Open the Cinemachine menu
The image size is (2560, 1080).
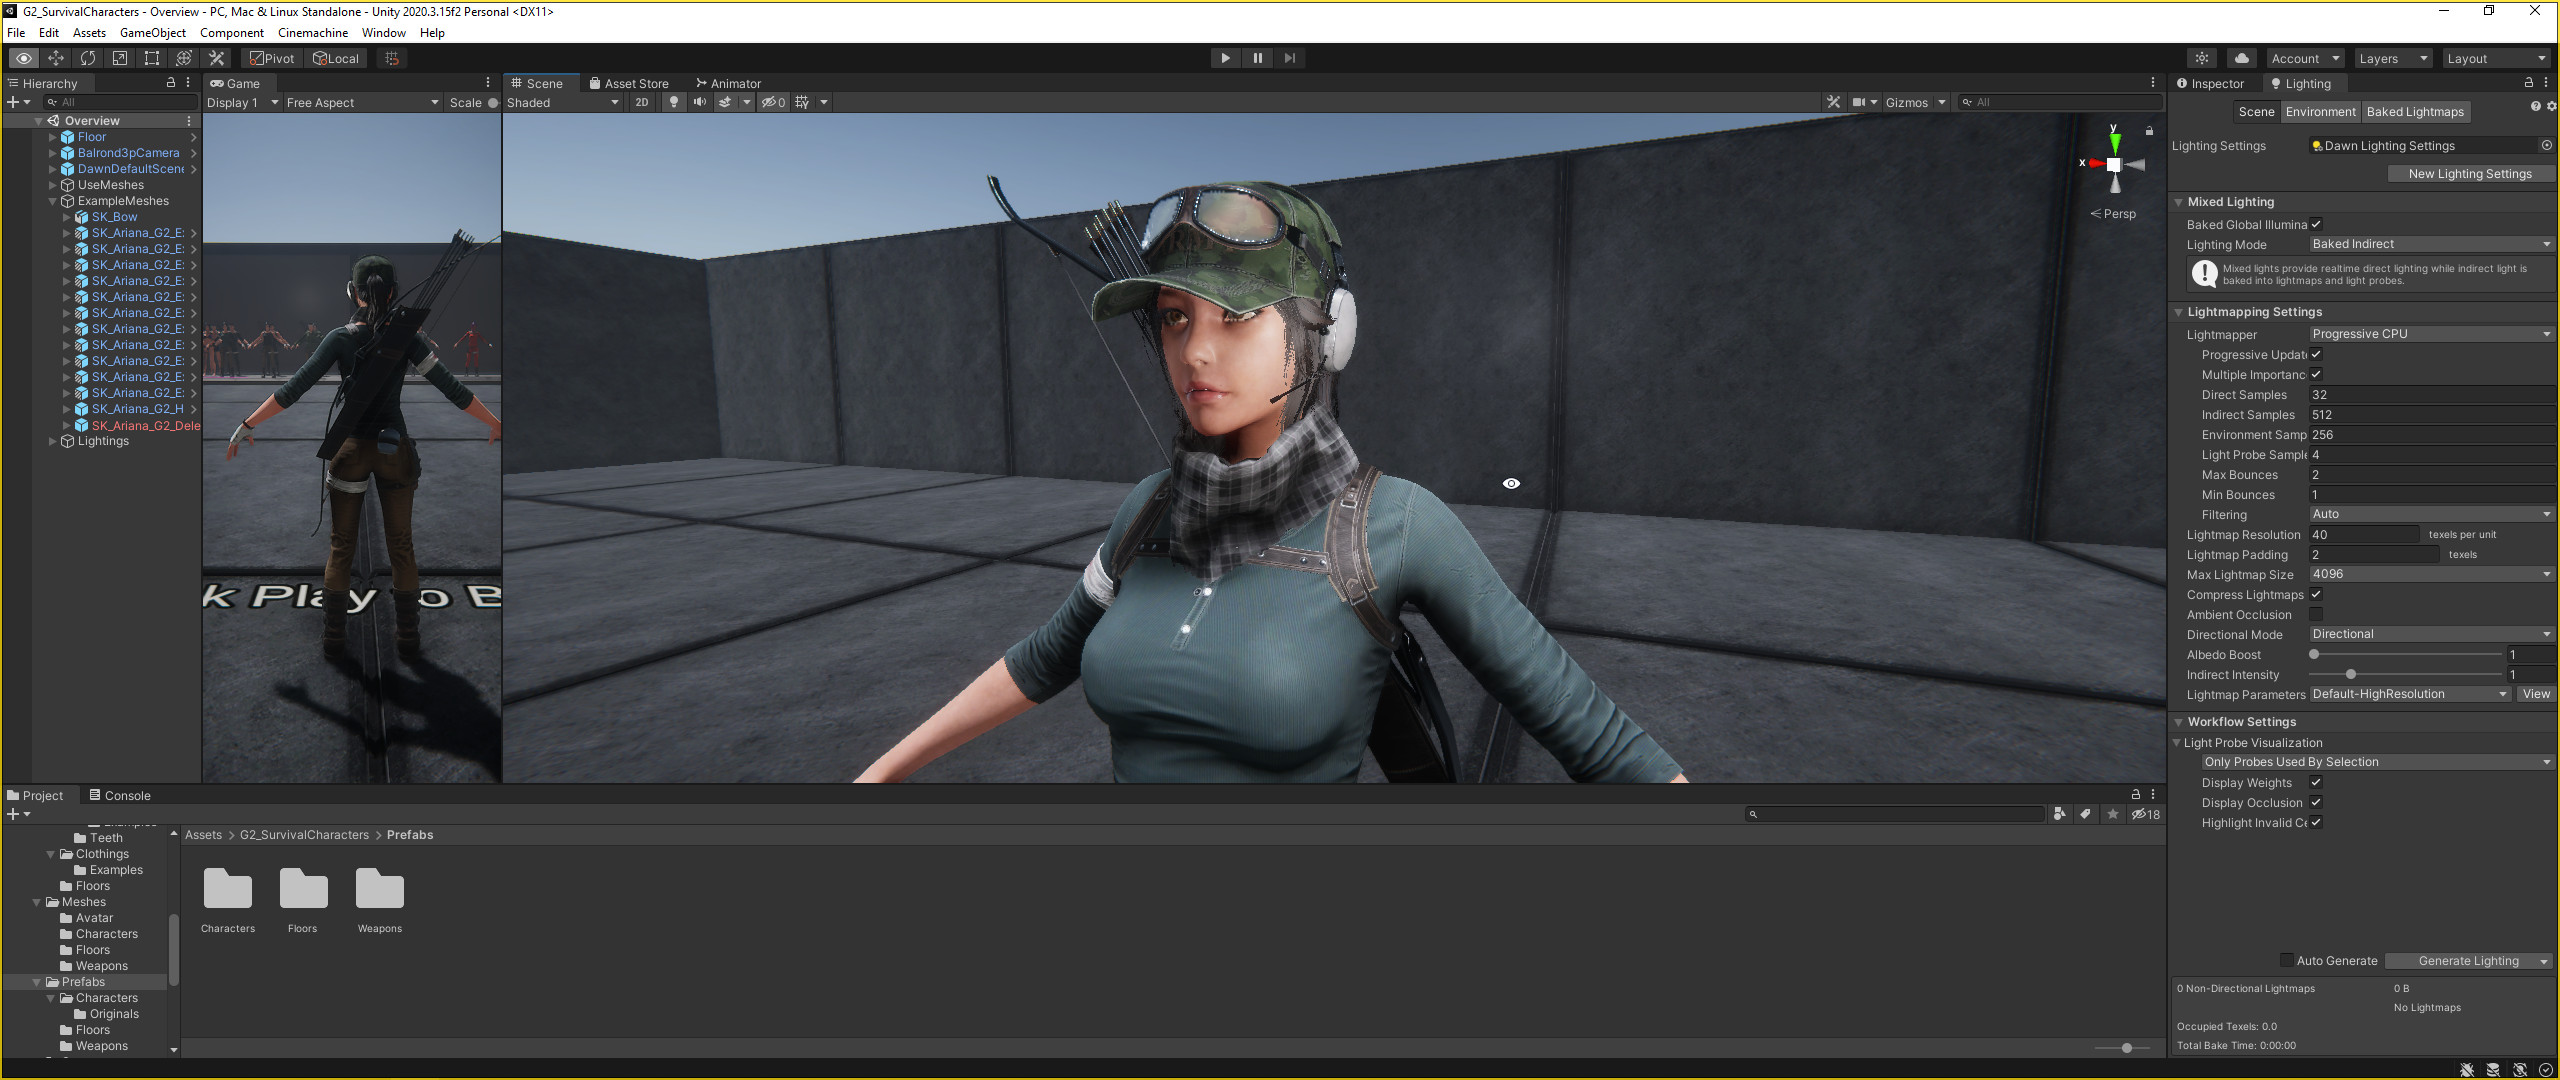click(313, 32)
